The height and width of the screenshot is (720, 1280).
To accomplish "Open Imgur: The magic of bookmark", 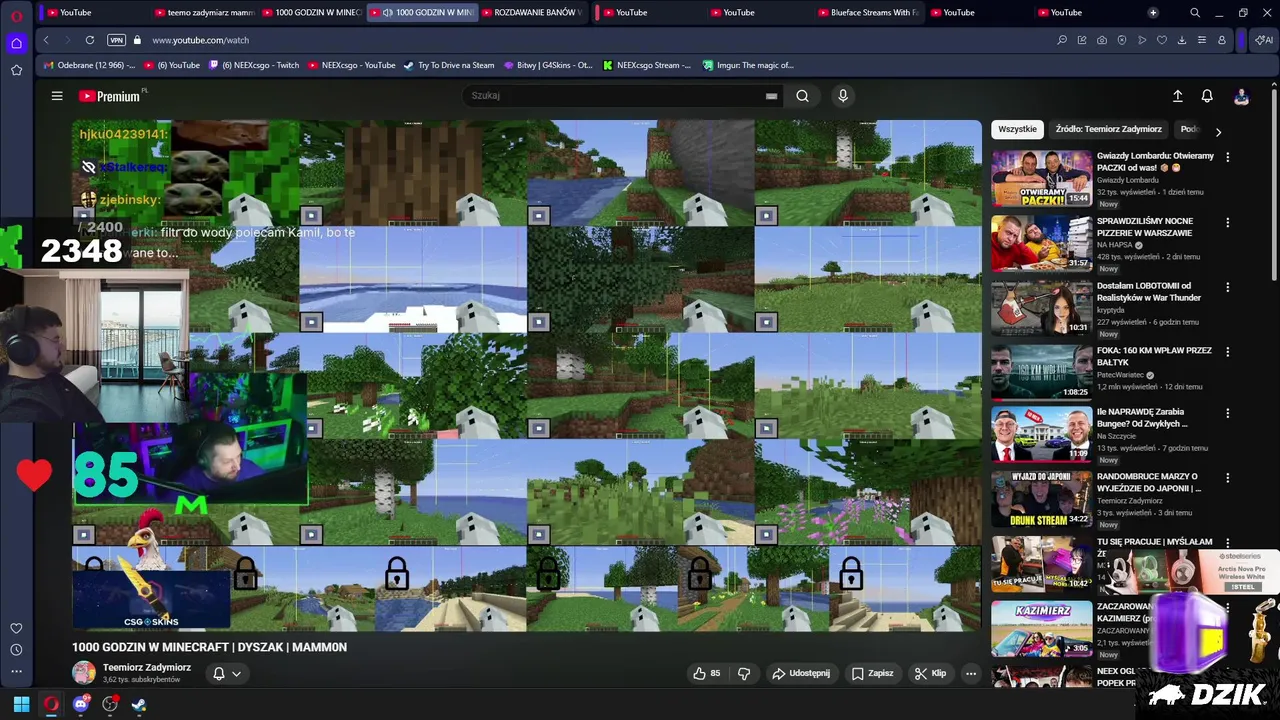I will coord(748,65).
